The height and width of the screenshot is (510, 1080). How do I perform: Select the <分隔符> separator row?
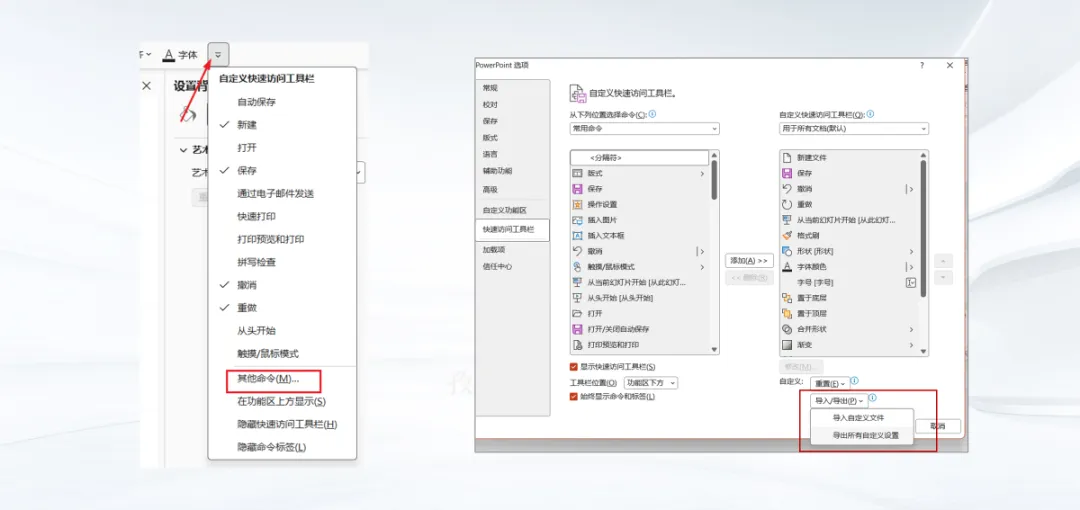pyautogui.click(x=640, y=158)
